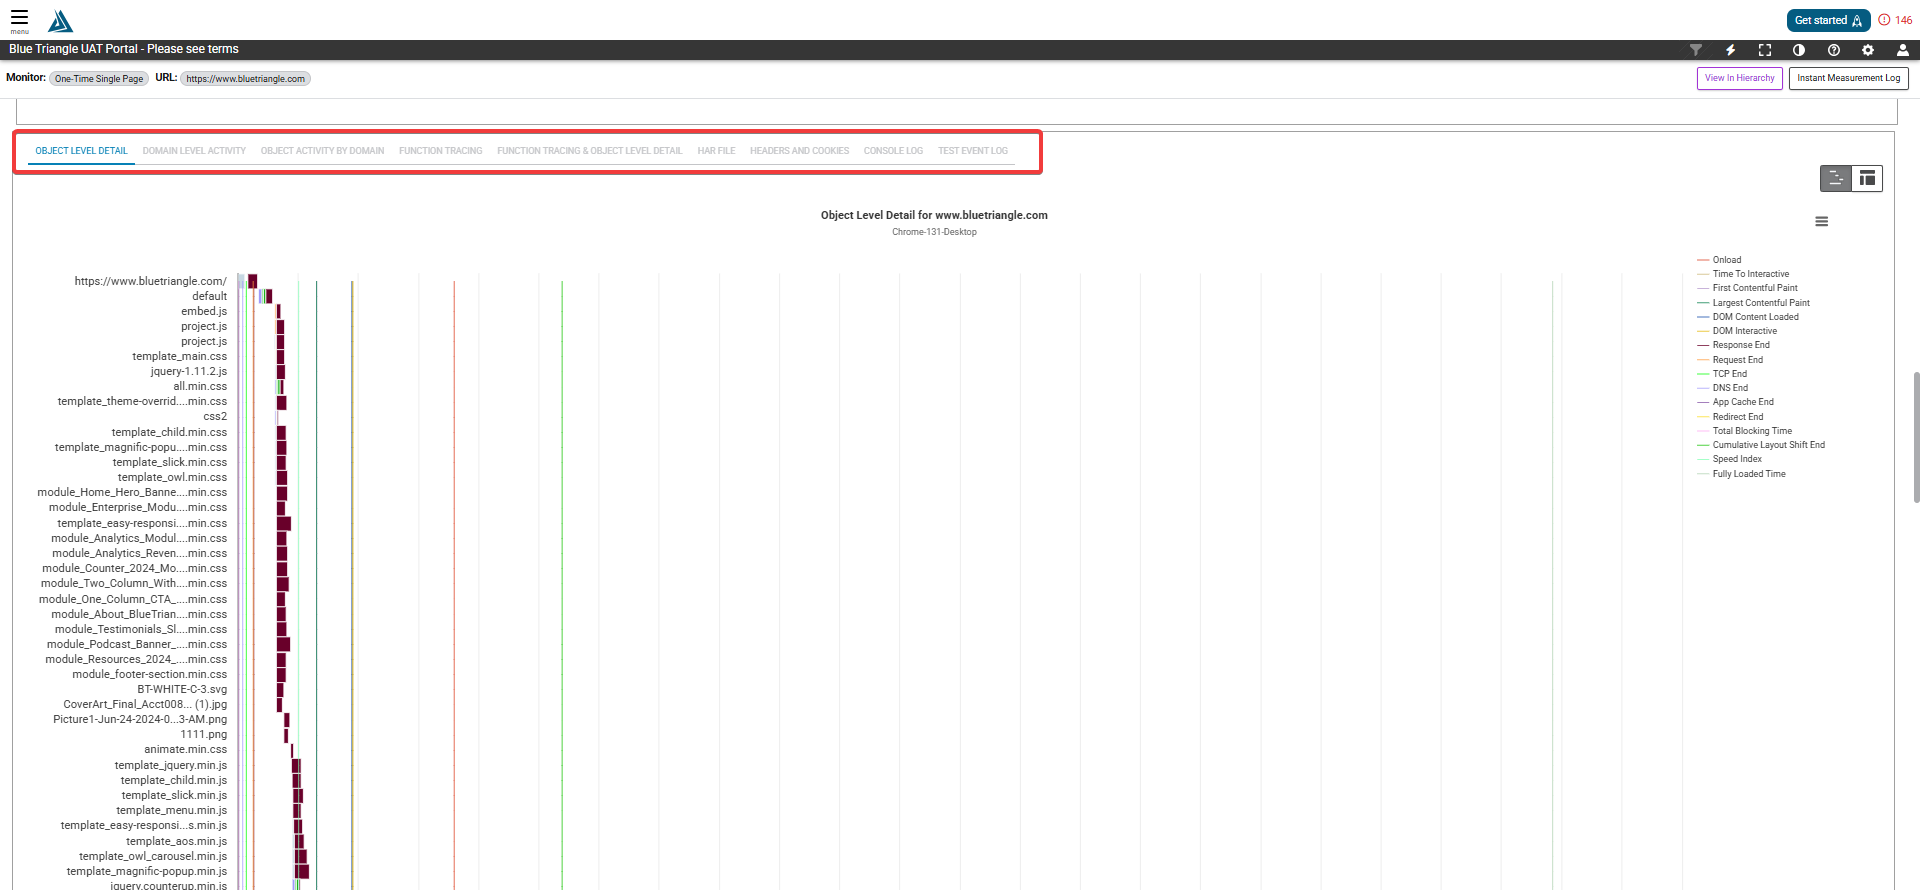This screenshot has width=1920, height=890.
Task: Click the Get started button
Action: pyautogui.click(x=1828, y=20)
